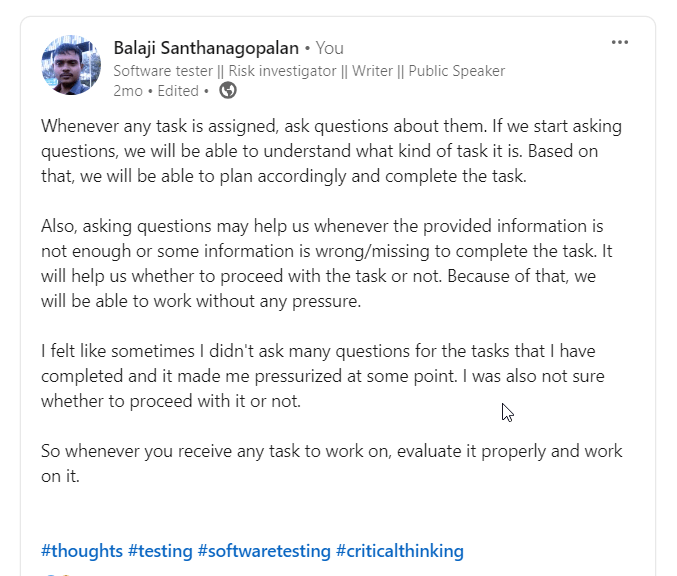Open the #softwaretesting hashtag
The height and width of the screenshot is (576, 677).
coord(264,551)
